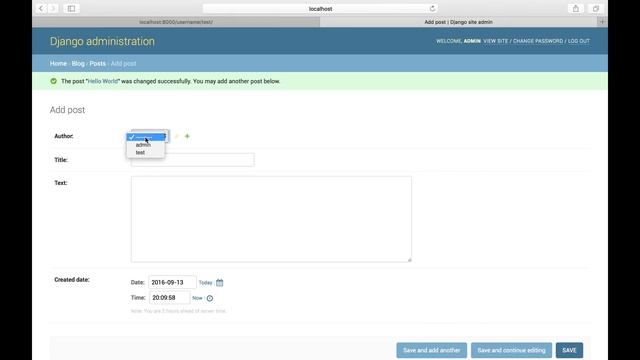Switch to the localhost:8000 tab
This screenshot has height=360, width=640.
tap(176, 22)
